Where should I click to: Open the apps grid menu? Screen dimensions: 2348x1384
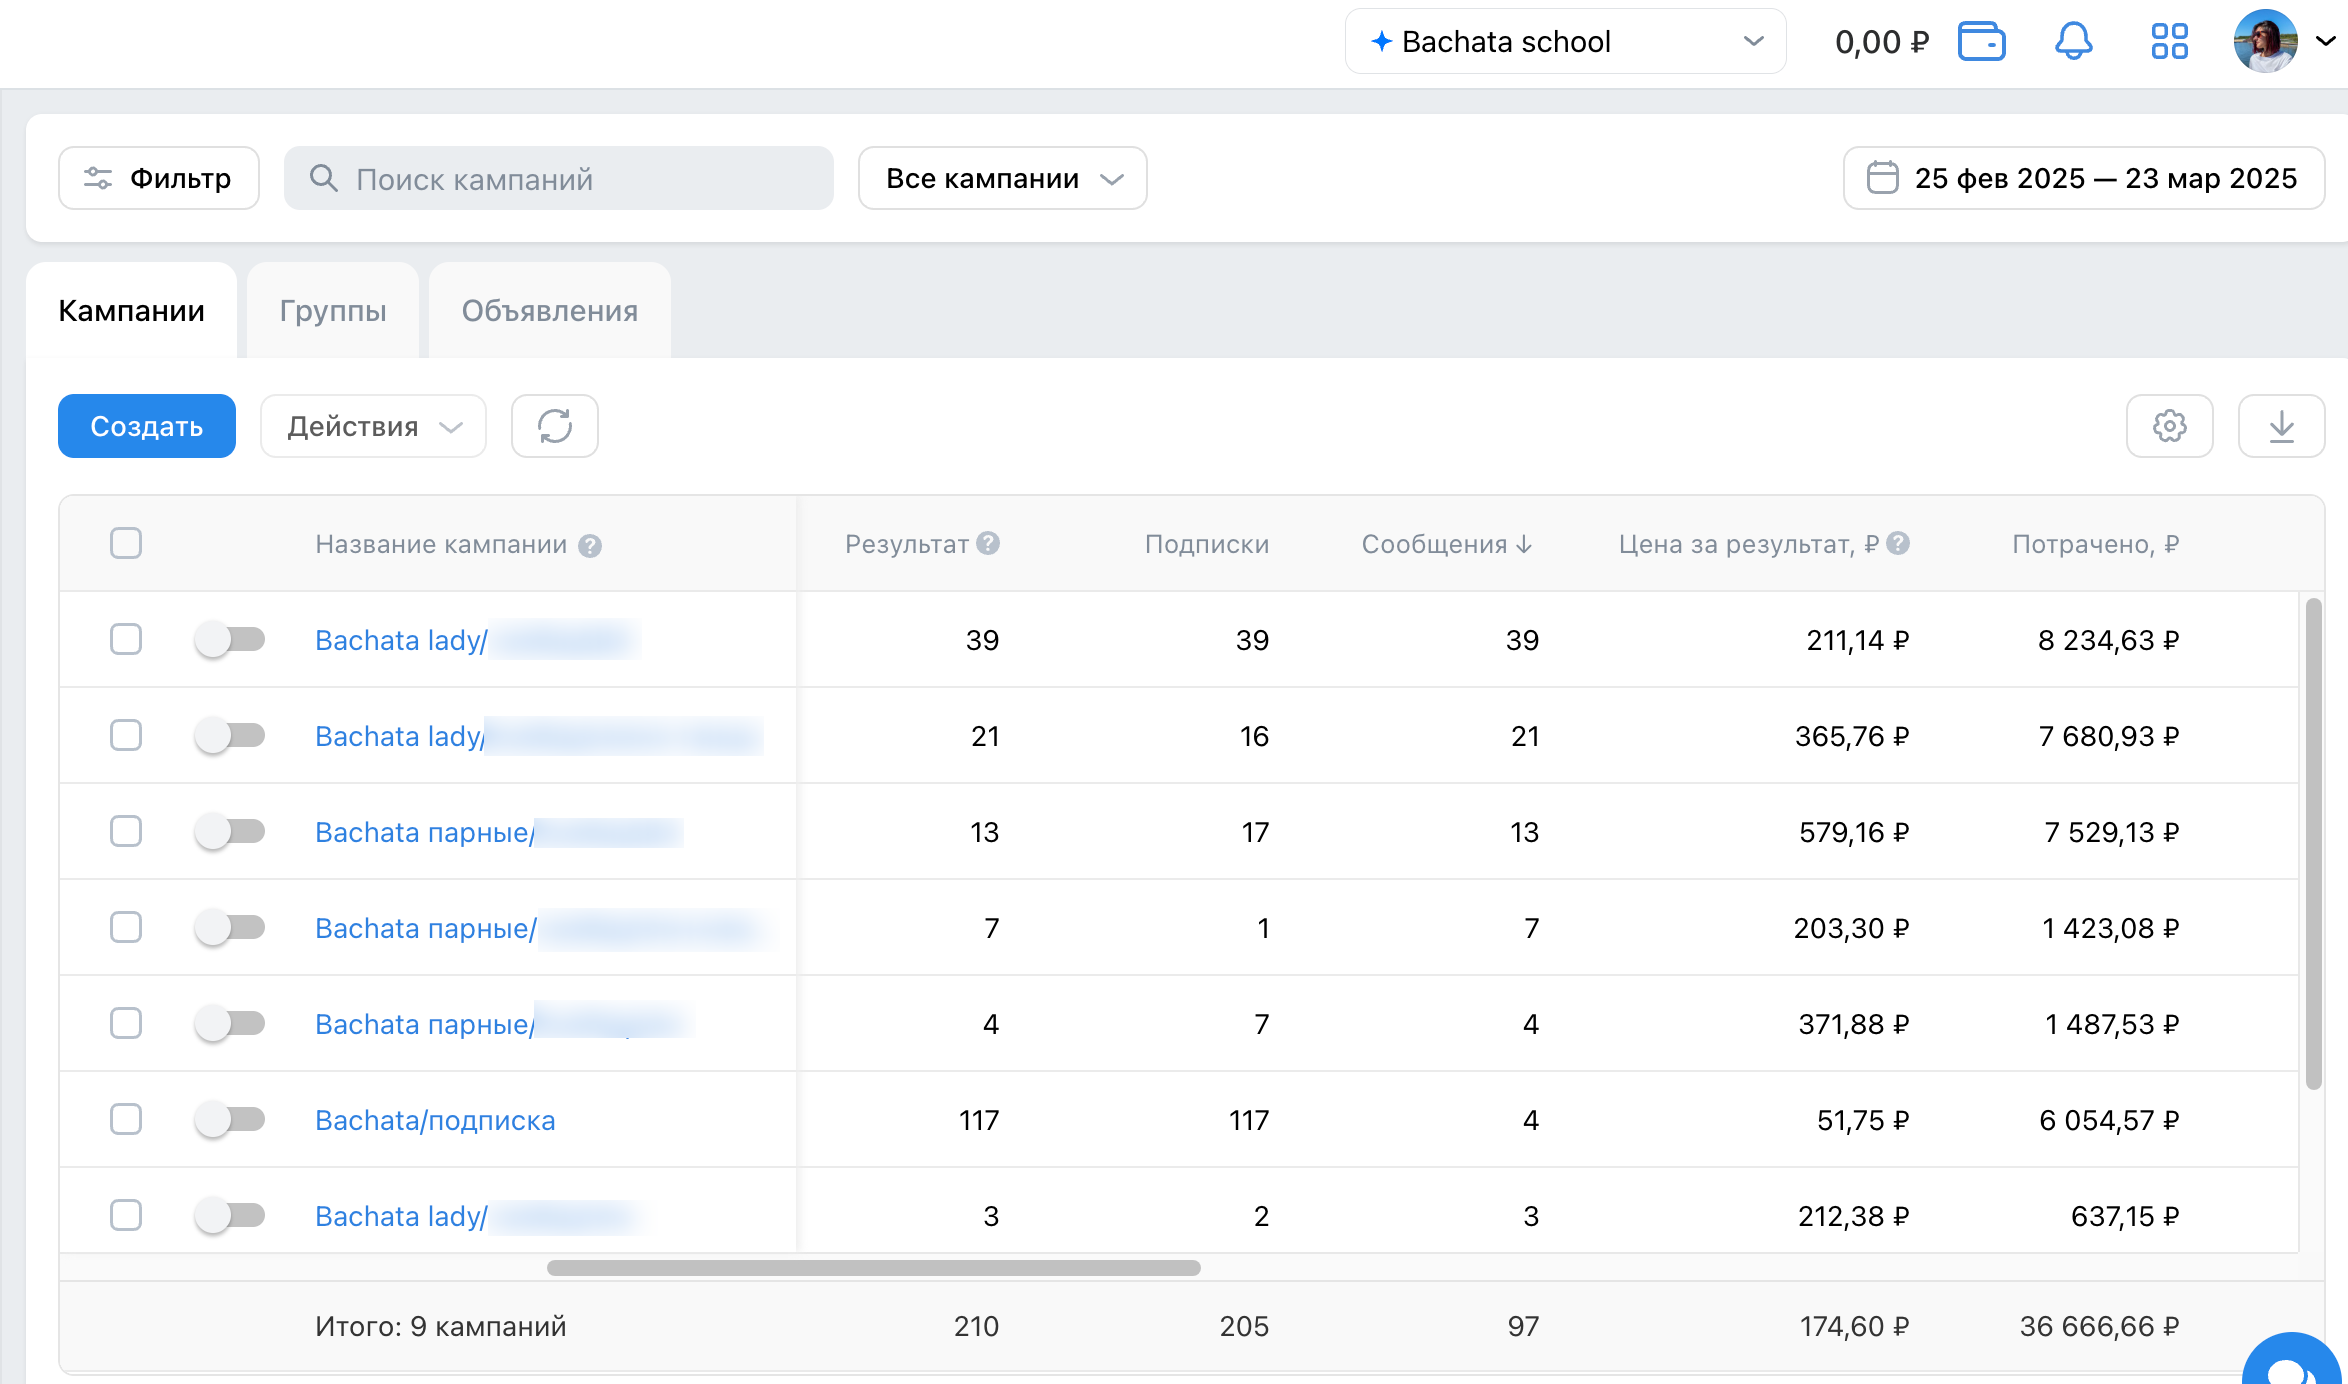pyautogui.click(x=2169, y=41)
